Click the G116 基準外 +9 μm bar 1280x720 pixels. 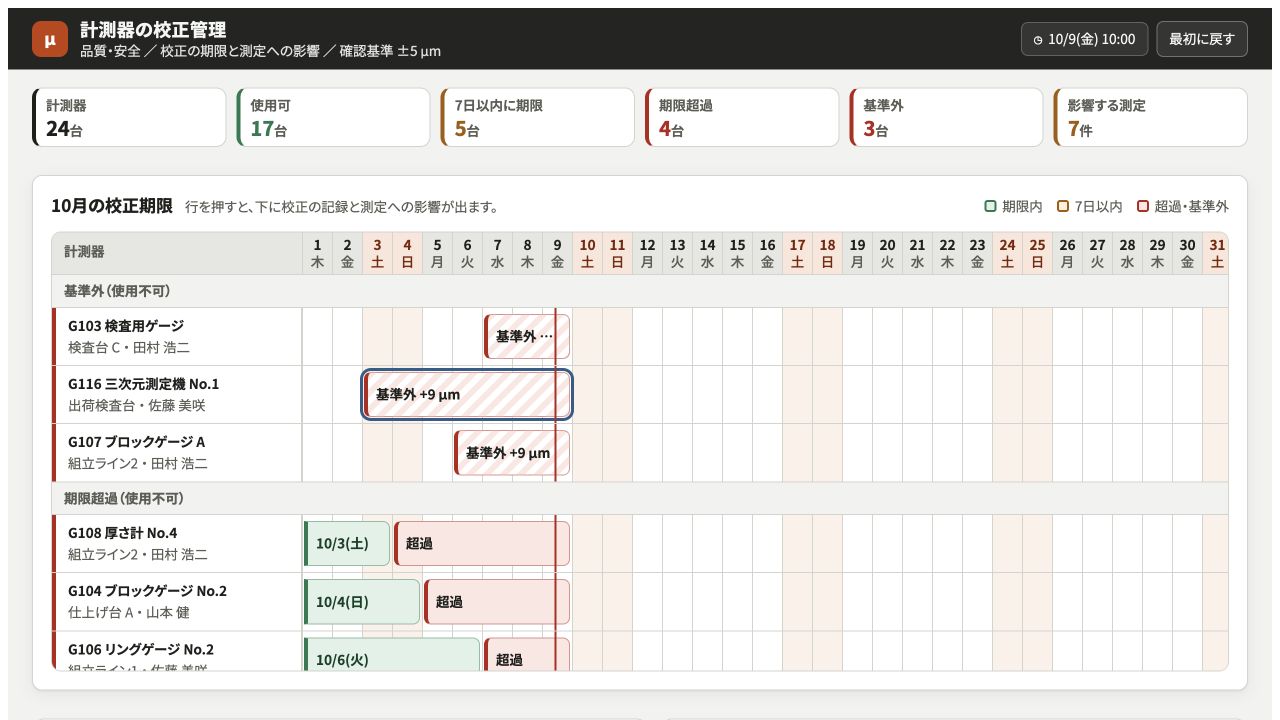pyautogui.click(x=468, y=395)
